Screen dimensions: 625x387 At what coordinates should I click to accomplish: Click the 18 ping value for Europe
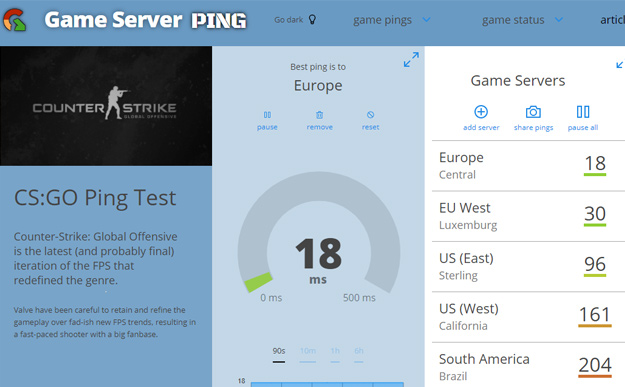(x=595, y=164)
